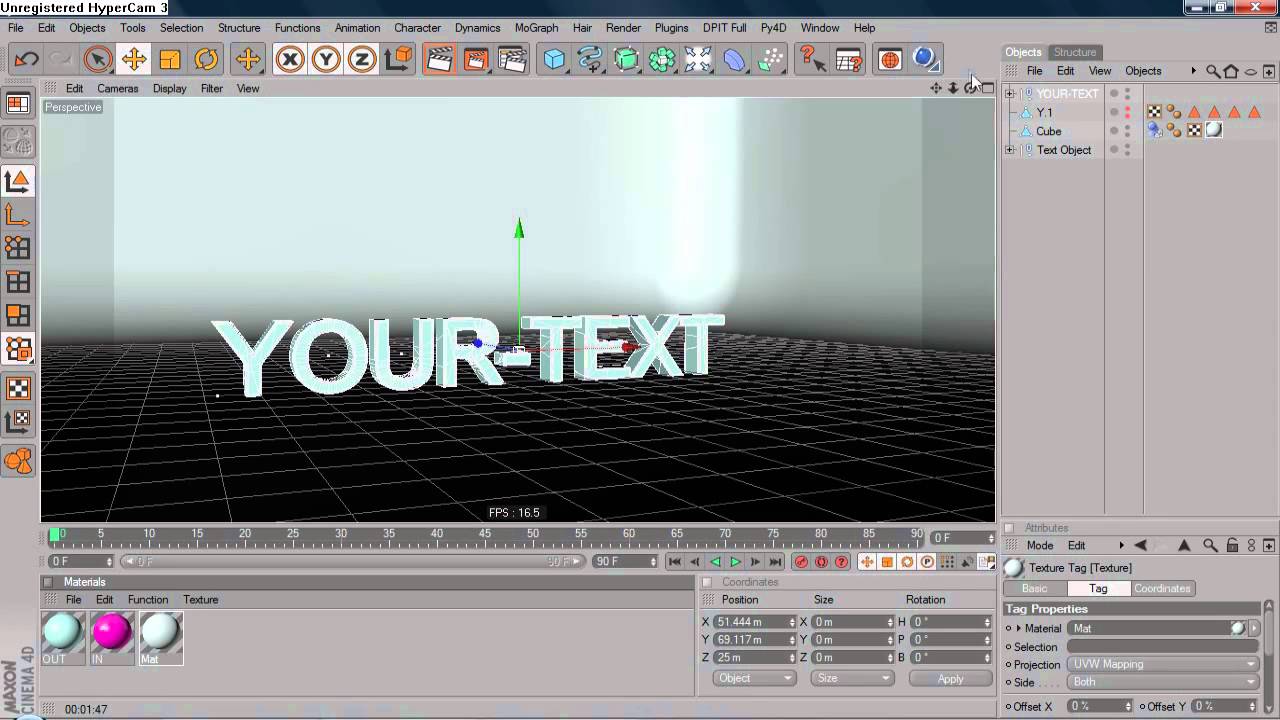Open the Projection UVW Mapping dropdown
Screen dimensions: 1280x720
pos(1164,664)
